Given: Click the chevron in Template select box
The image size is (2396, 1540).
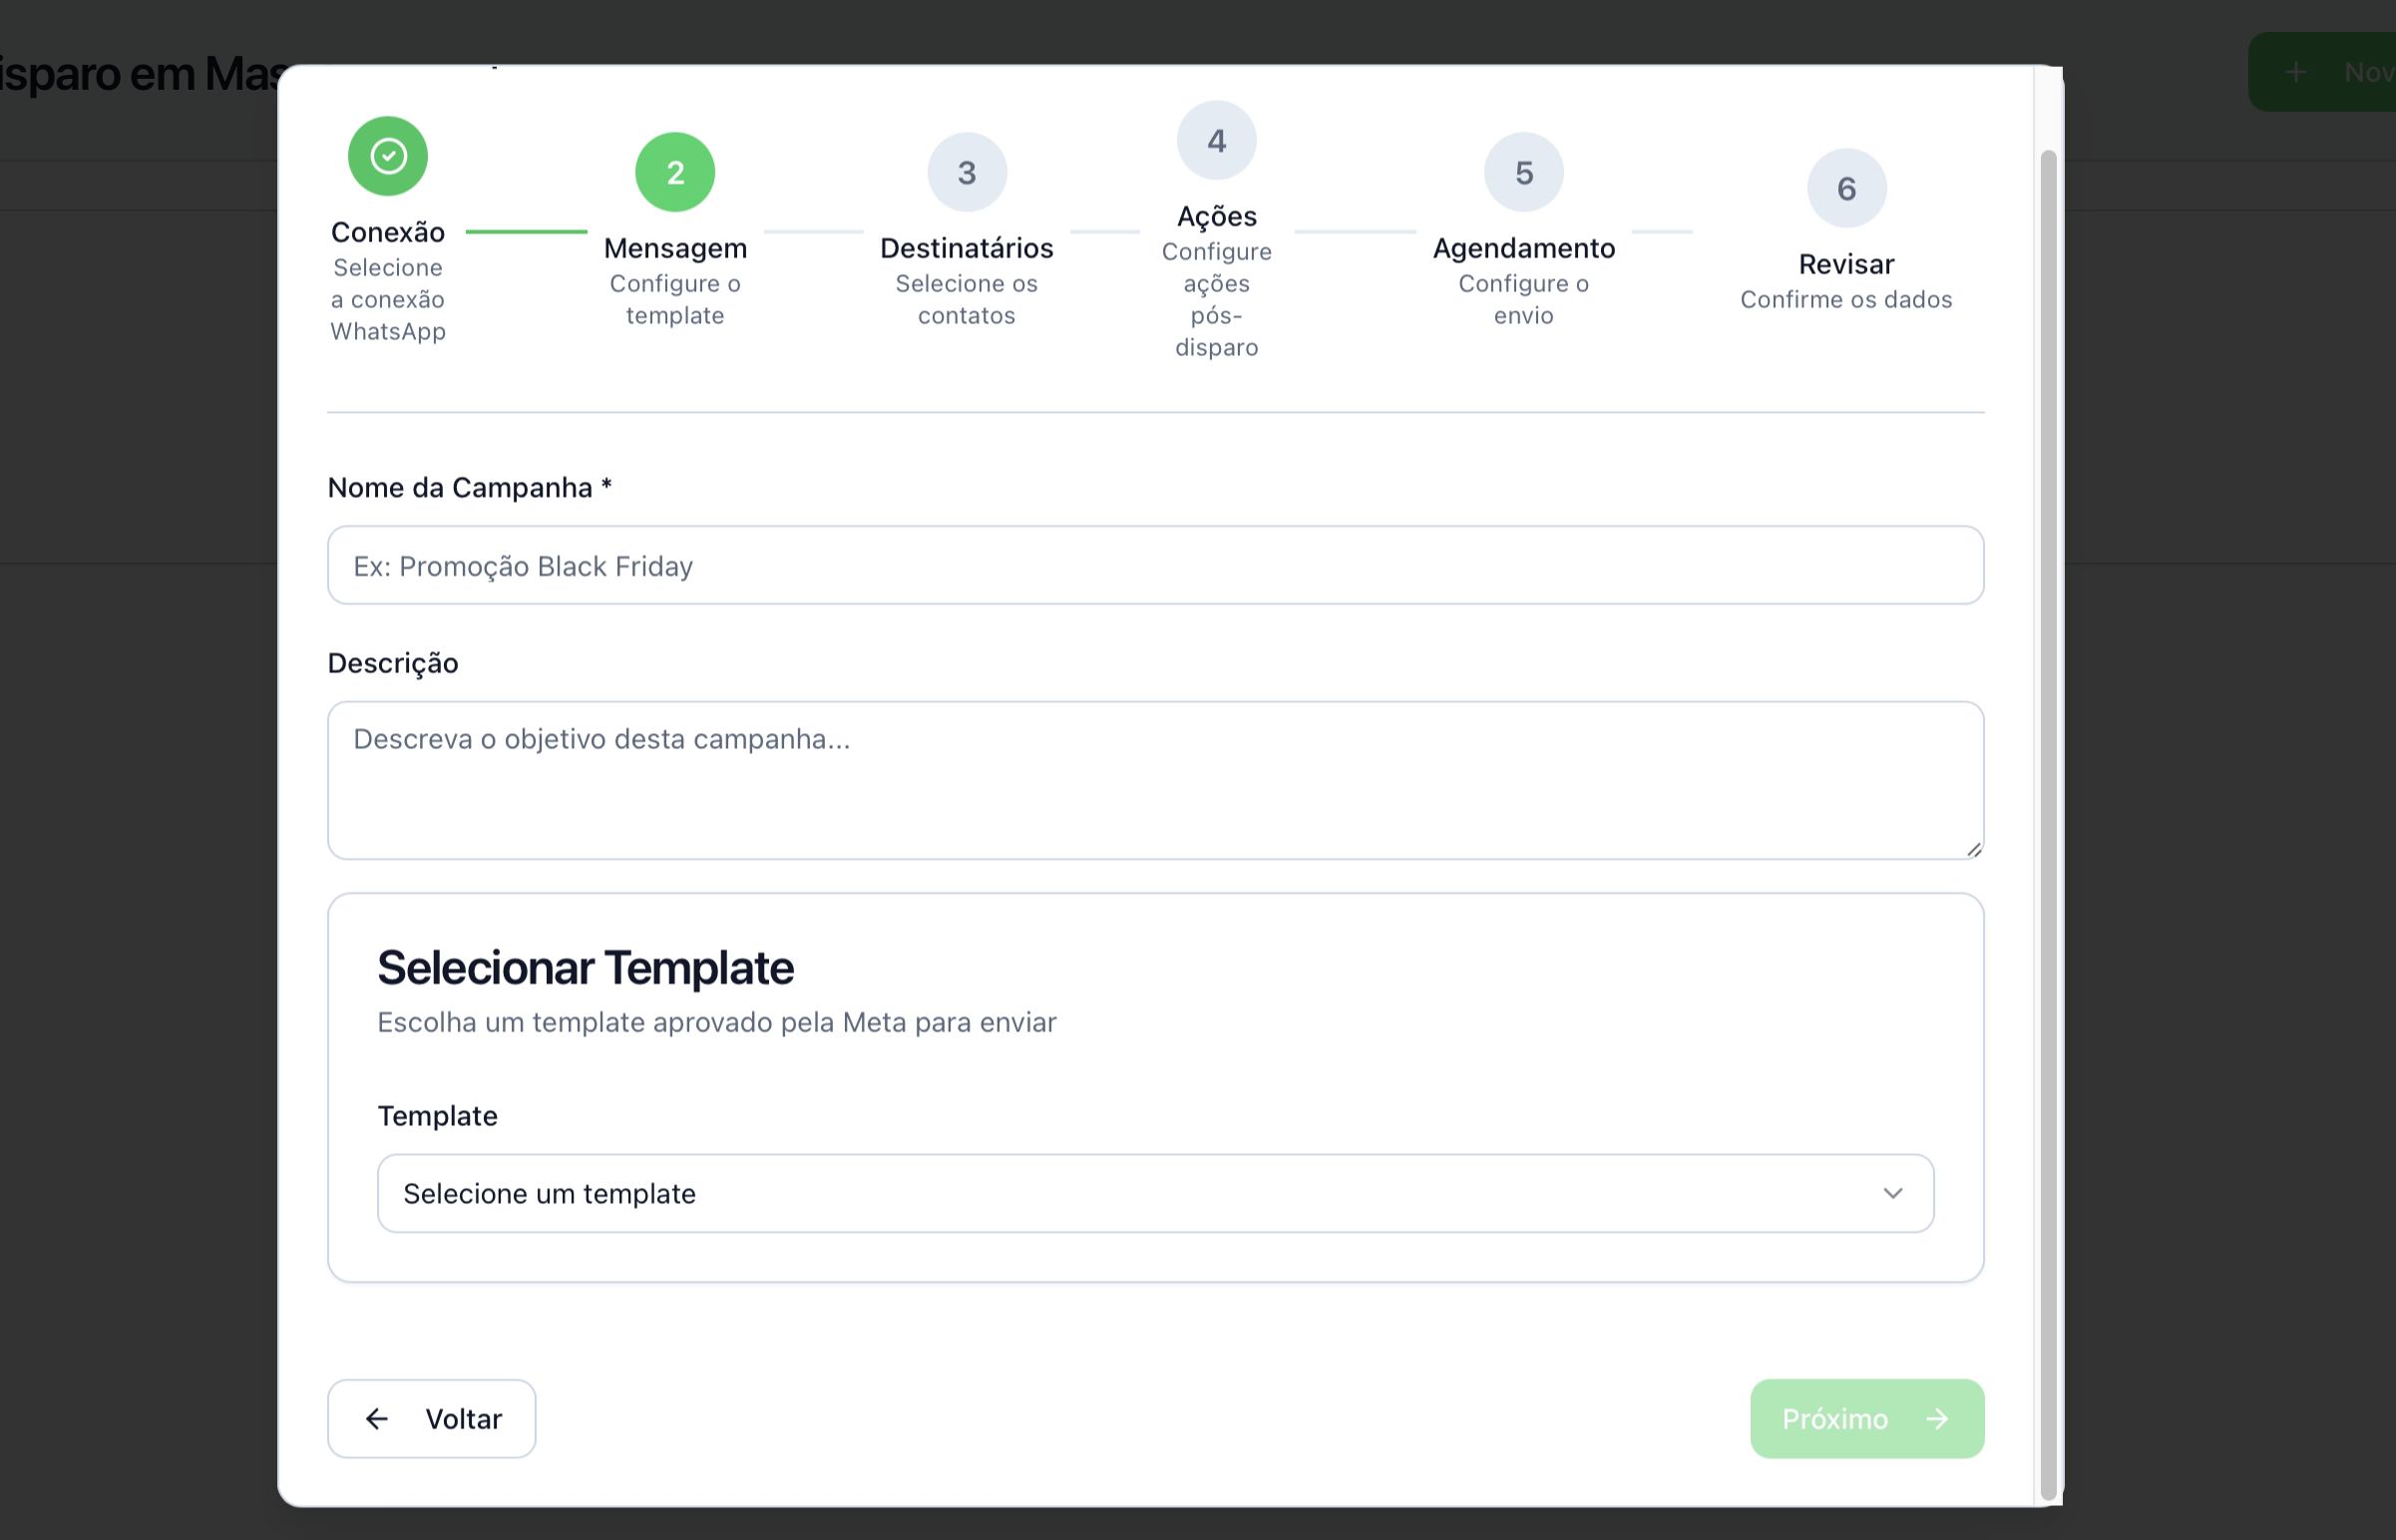Looking at the screenshot, I should (1892, 1193).
